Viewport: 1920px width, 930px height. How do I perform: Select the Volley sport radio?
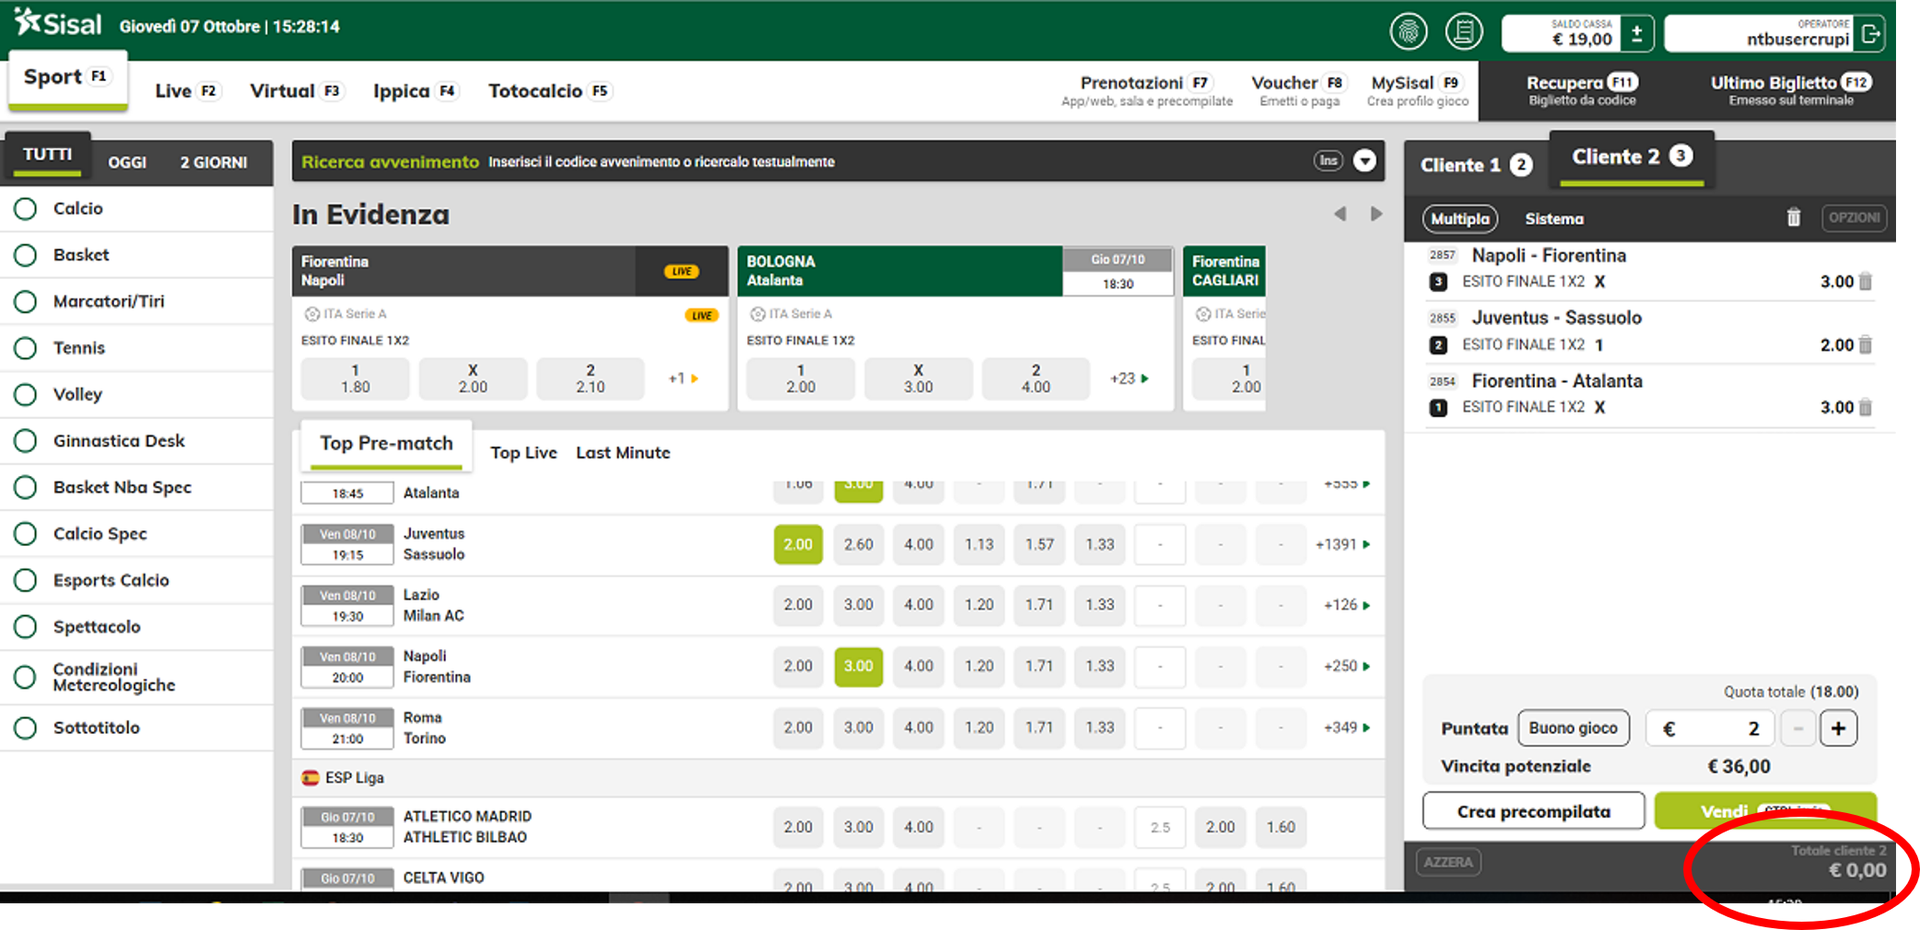coord(25,394)
